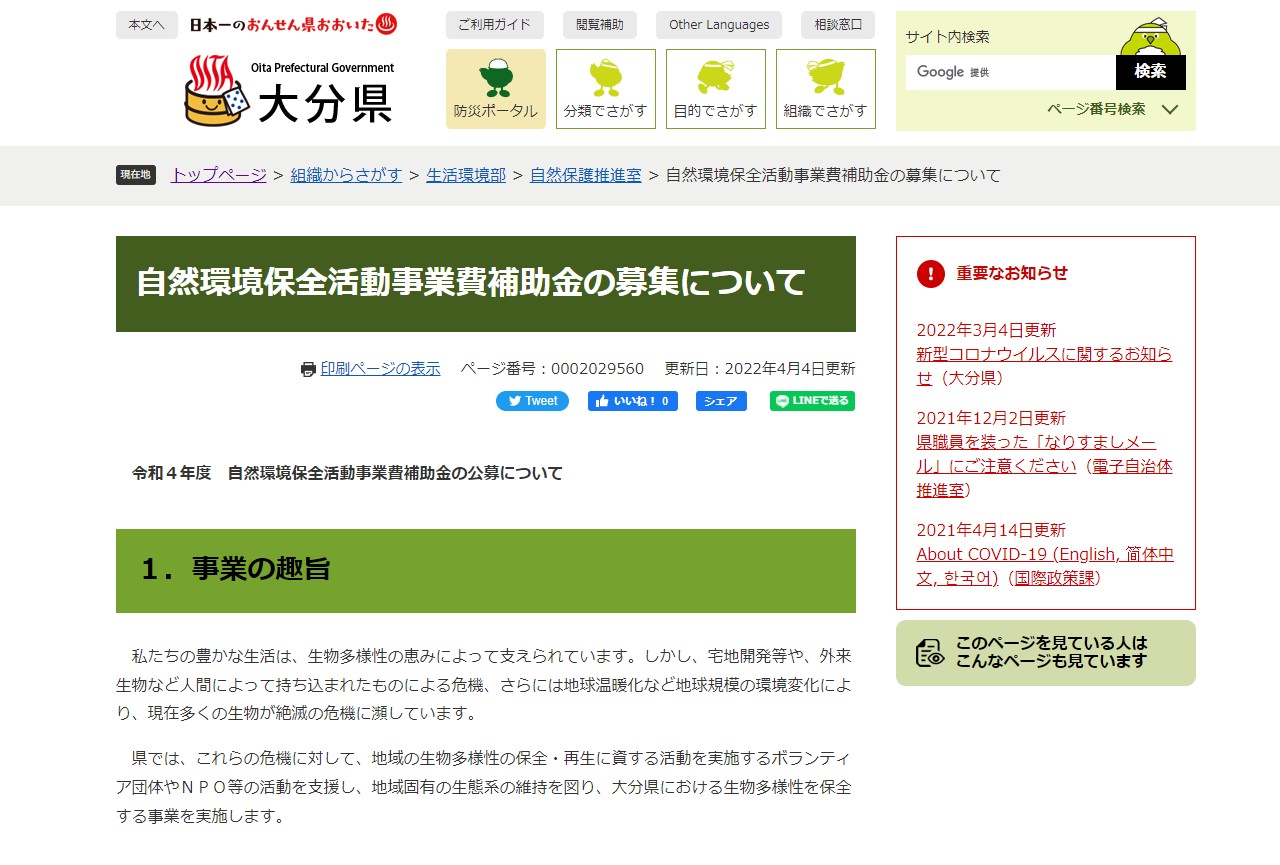1280x865 pixels.
Task: Send page with LINEで送る button
Action: click(x=812, y=401)
